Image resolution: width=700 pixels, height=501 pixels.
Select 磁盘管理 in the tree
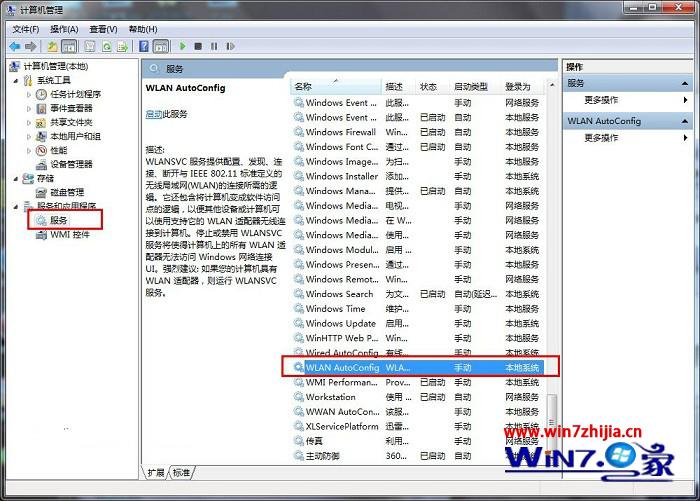tap(67, 192)
